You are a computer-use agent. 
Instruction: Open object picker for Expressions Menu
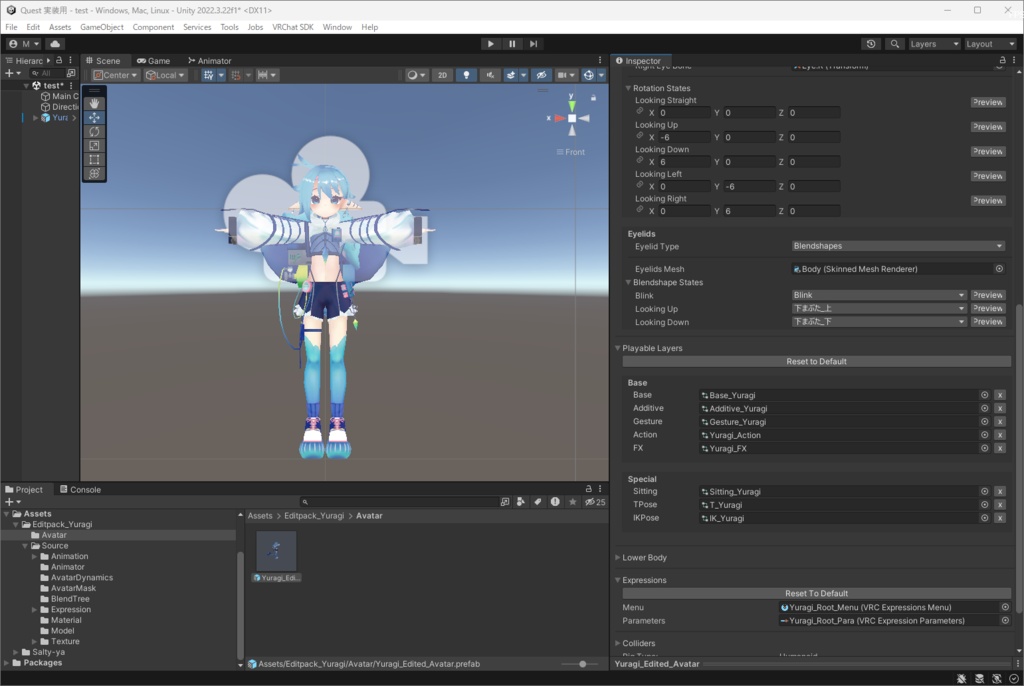1005,607
